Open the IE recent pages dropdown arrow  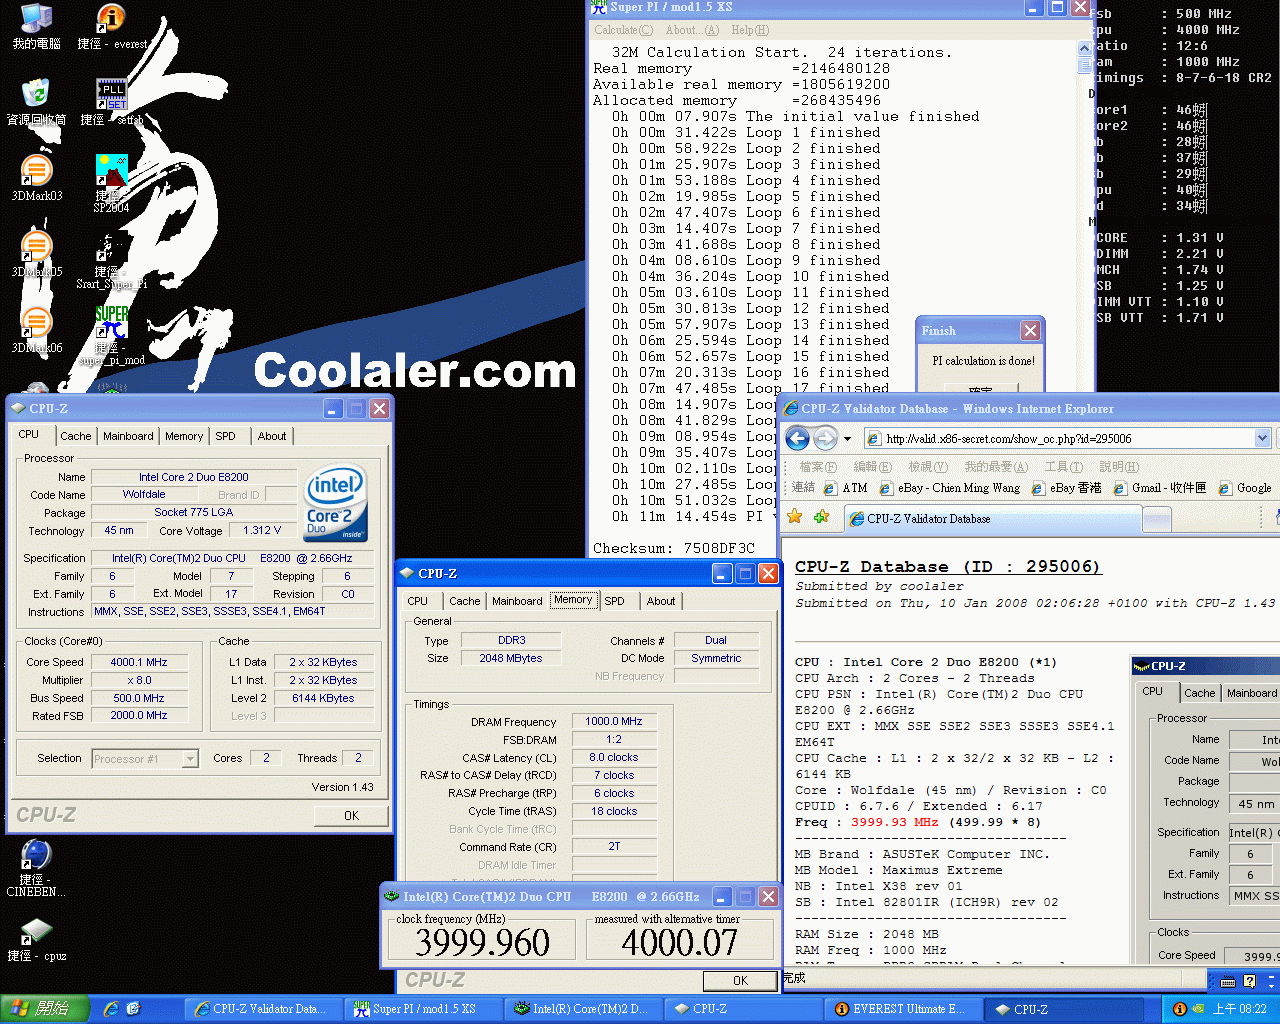point(847,439)
